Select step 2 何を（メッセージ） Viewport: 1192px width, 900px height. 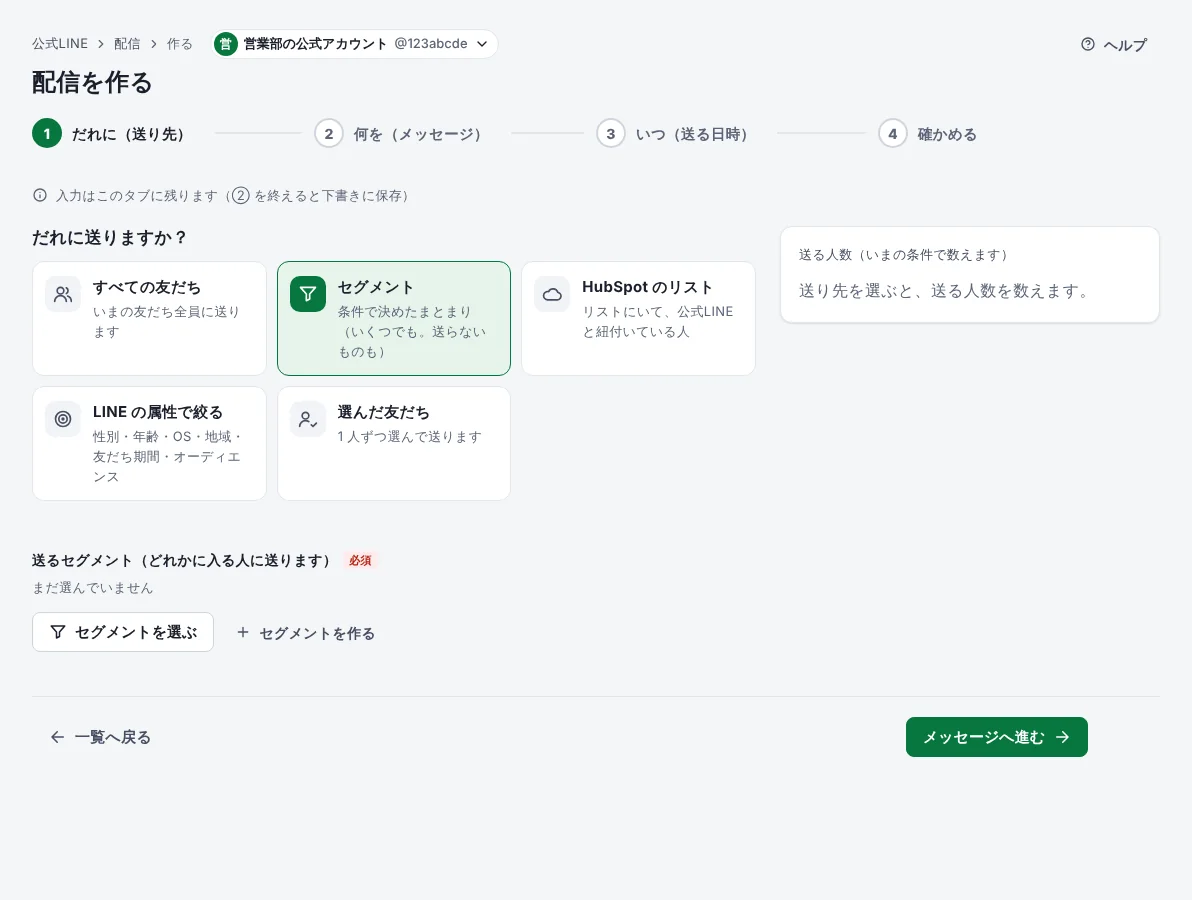coord(398,134)
